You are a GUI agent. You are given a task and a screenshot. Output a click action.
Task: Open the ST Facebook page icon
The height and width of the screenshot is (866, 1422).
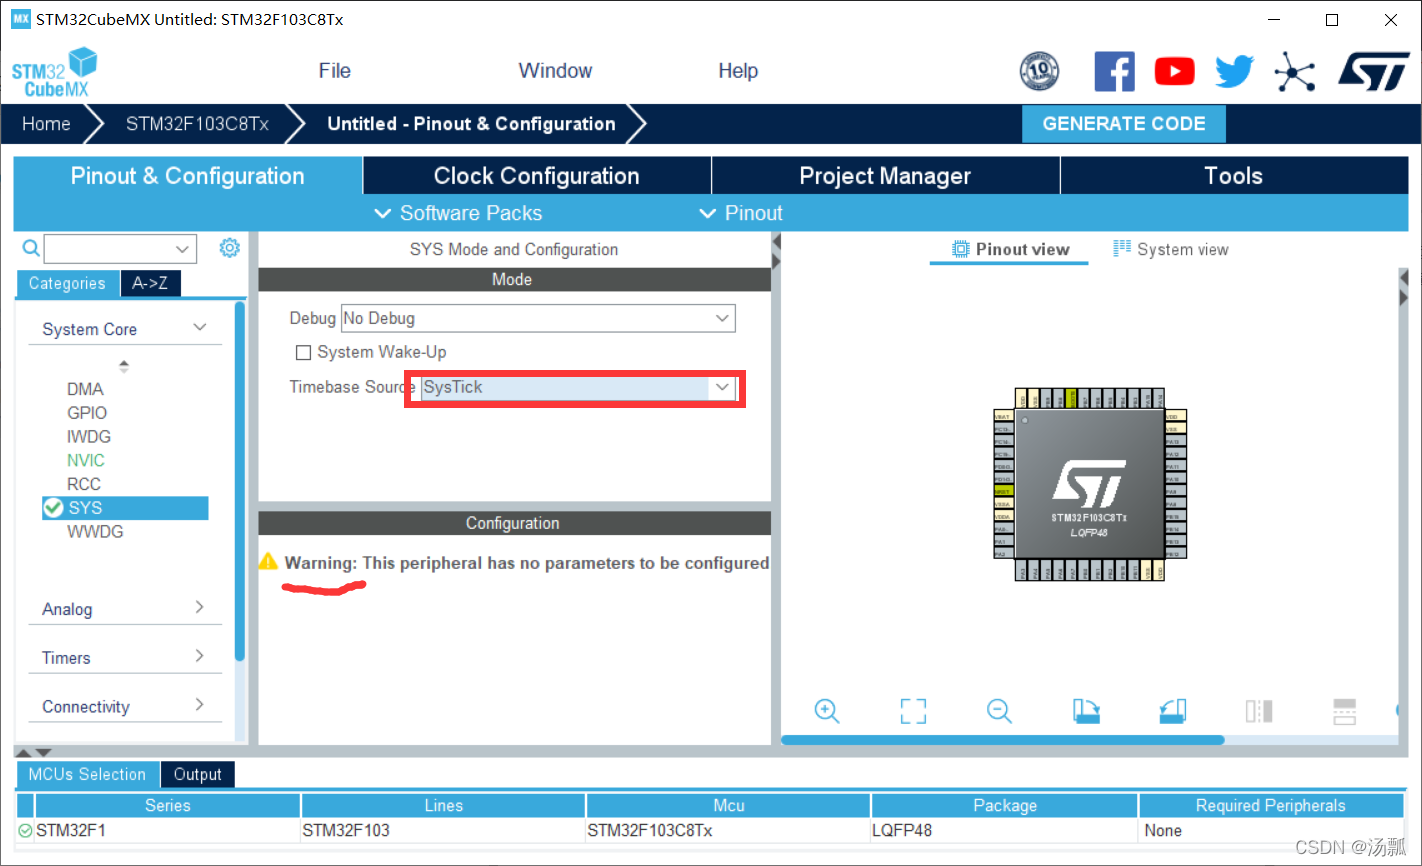1114,72
